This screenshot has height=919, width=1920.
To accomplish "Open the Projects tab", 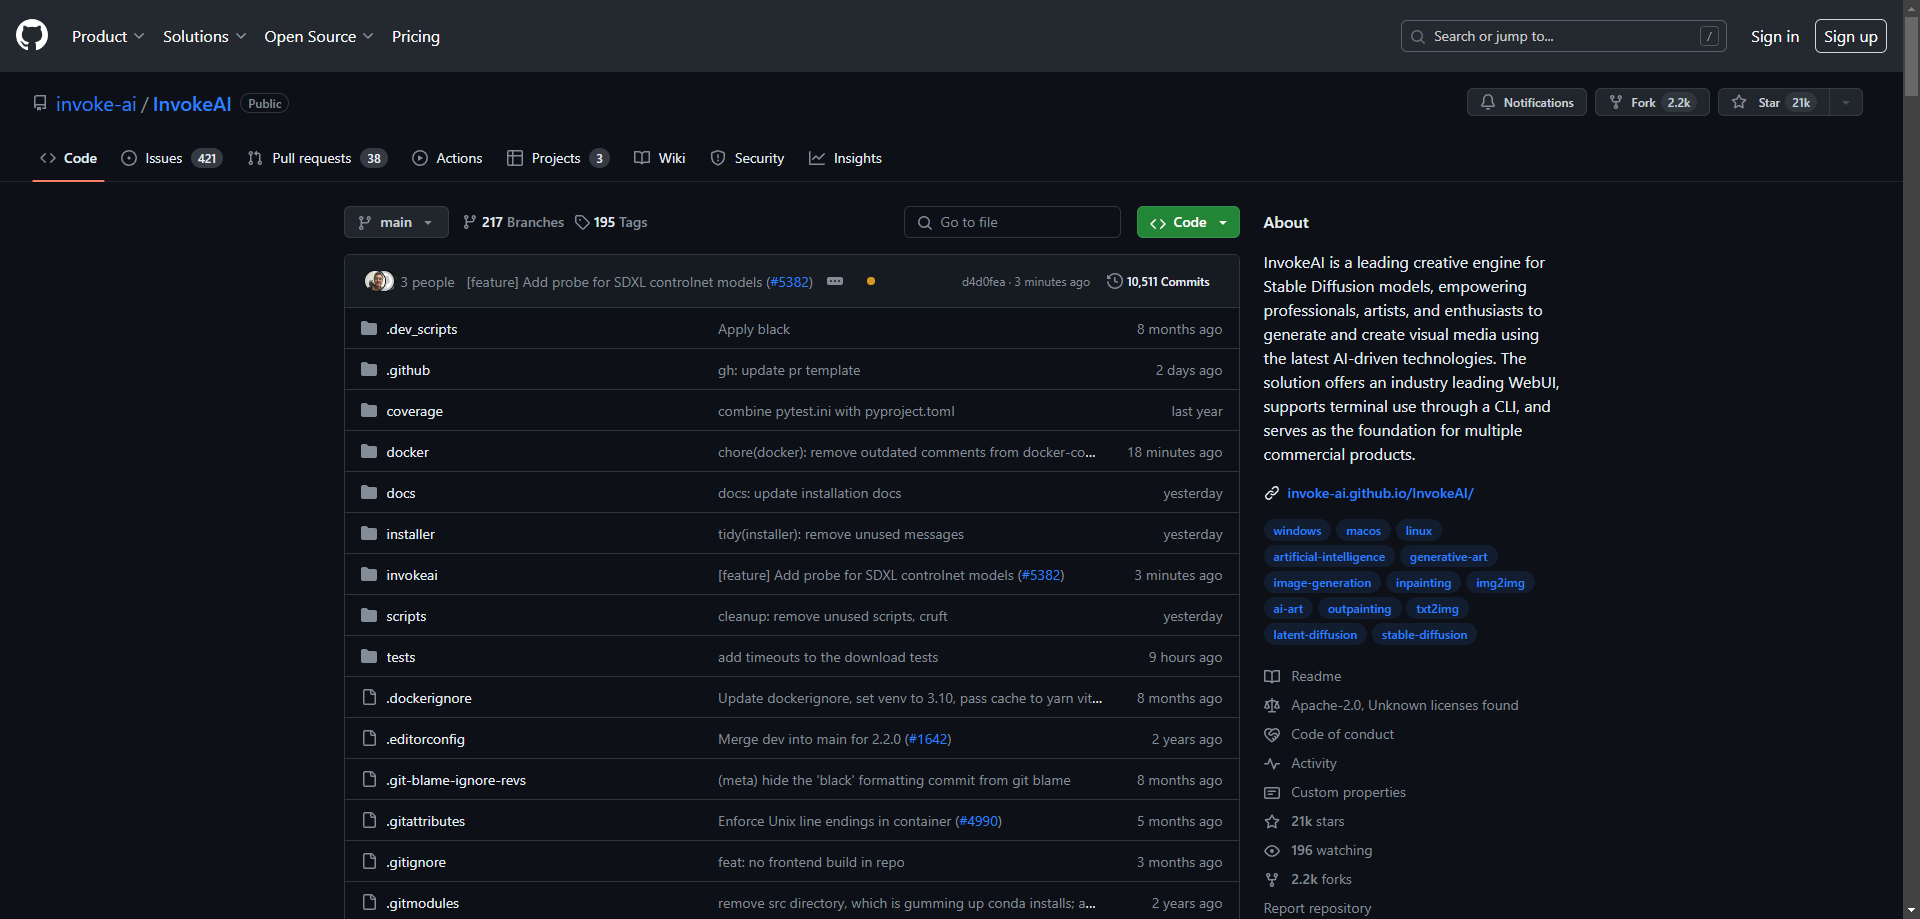I will point(558,158).
